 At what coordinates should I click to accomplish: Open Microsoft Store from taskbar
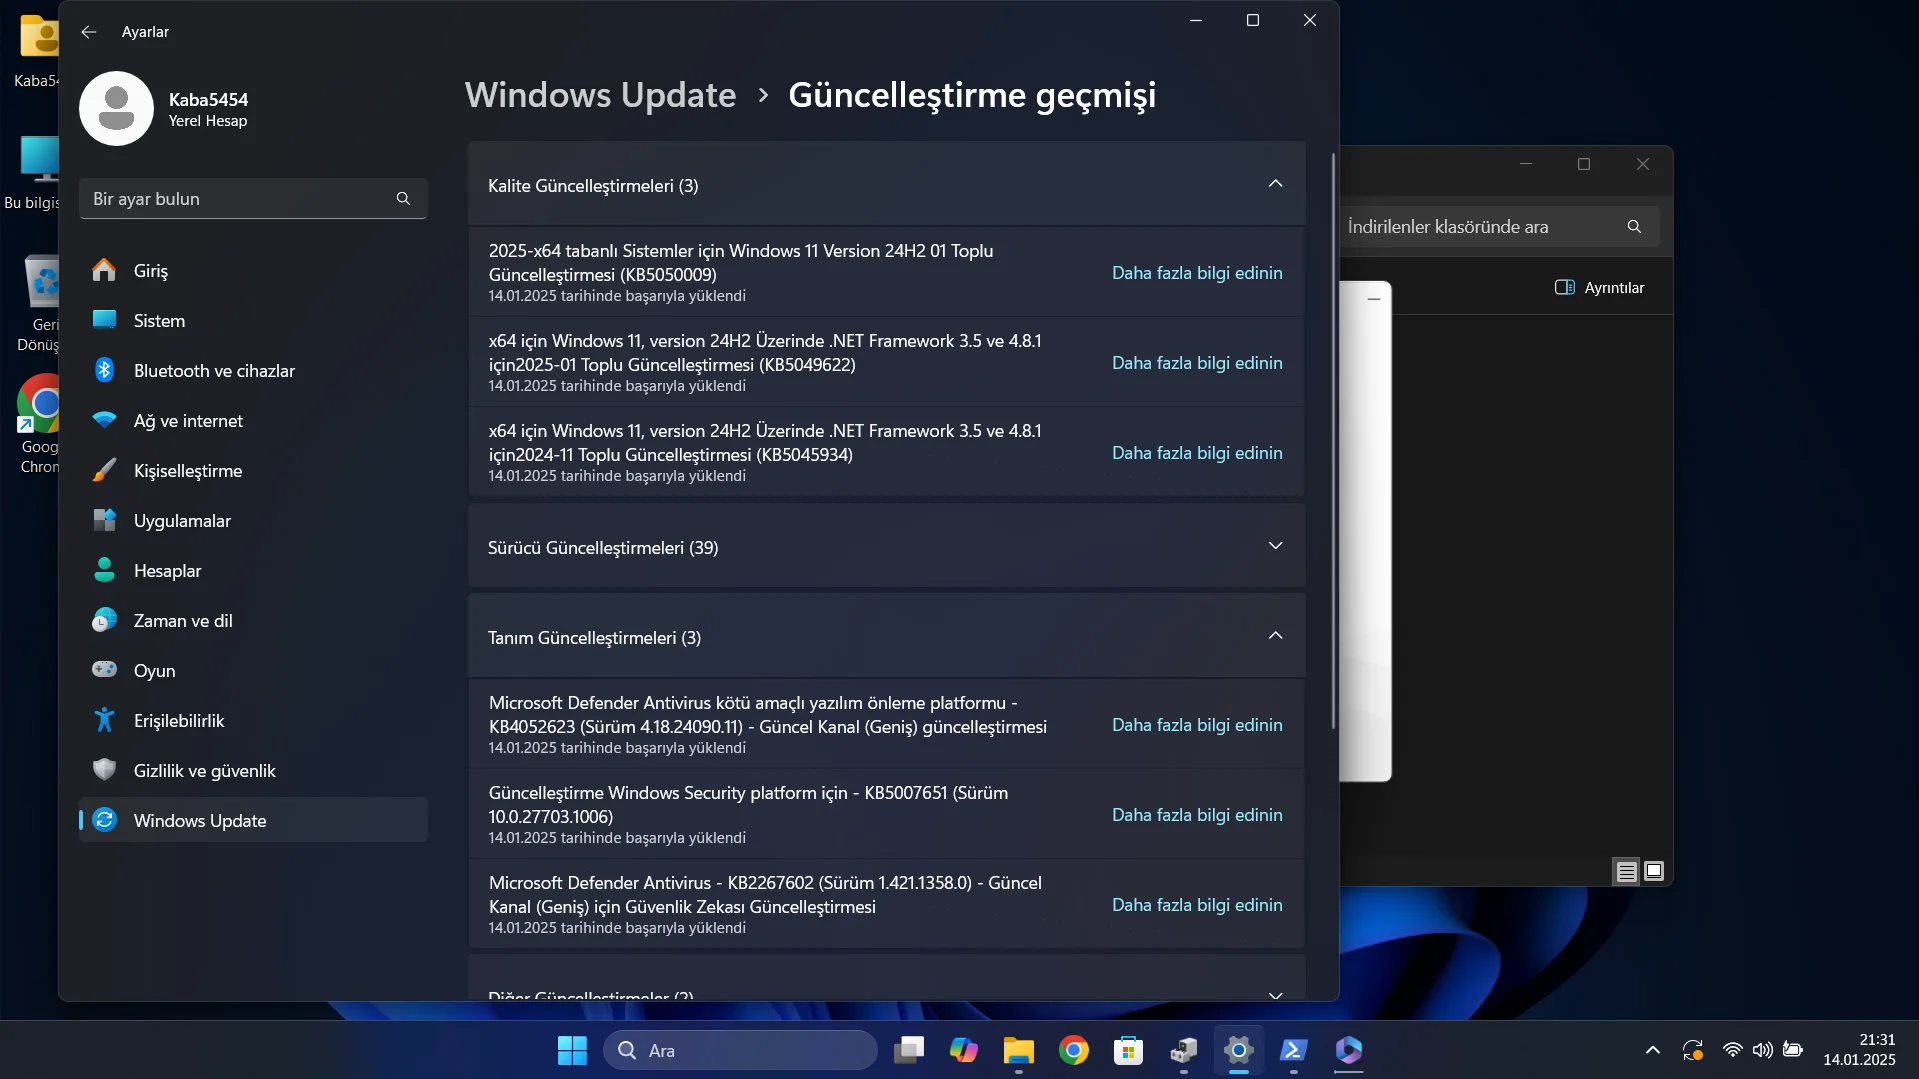(x=1129, y=1050)
